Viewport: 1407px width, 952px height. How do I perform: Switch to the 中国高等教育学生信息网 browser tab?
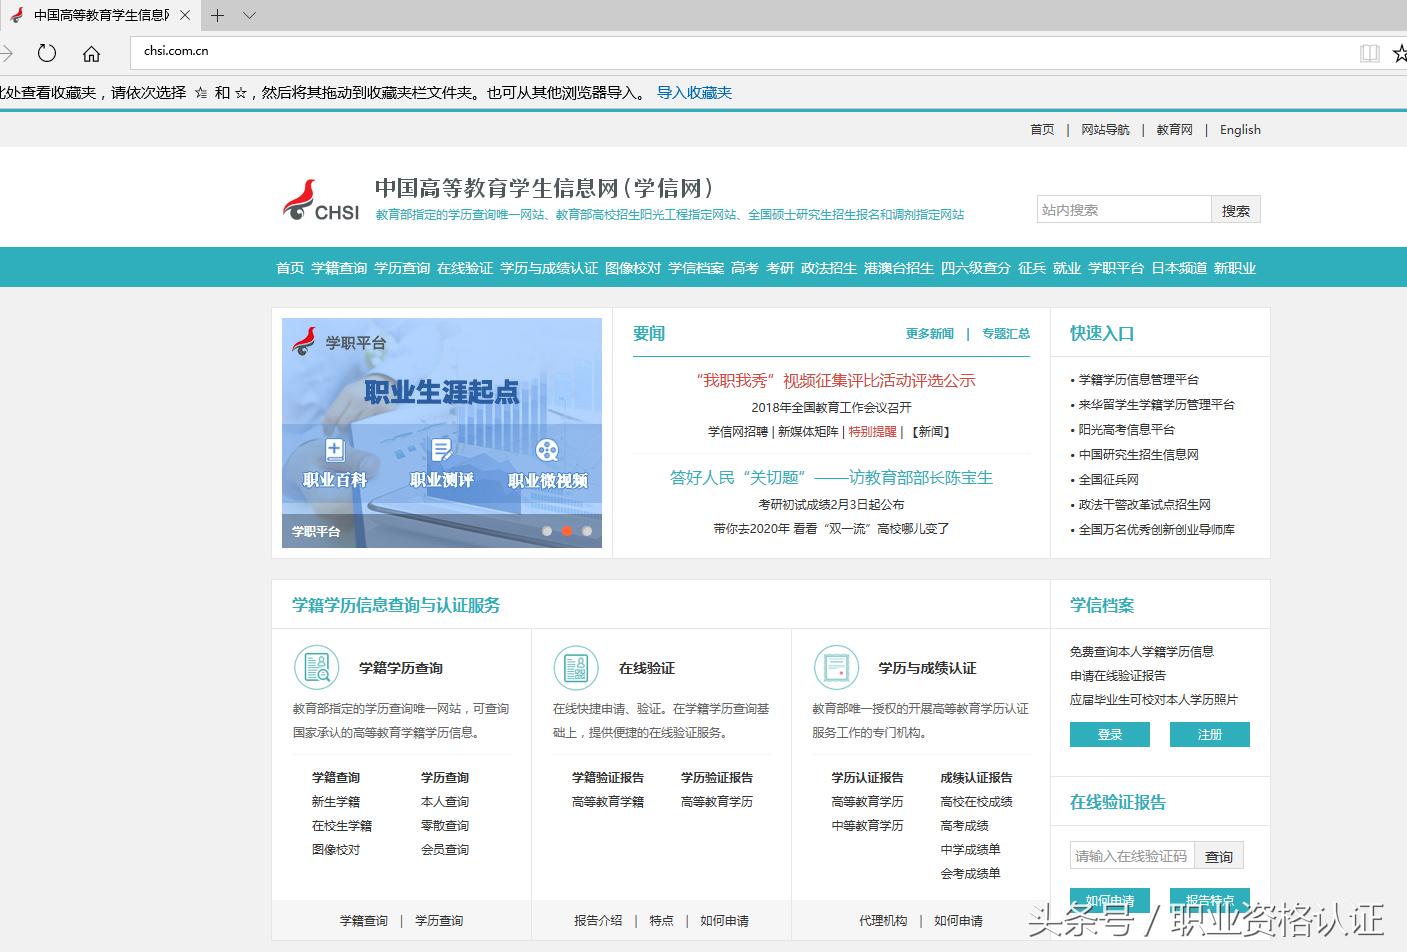(x=100, y=16)
